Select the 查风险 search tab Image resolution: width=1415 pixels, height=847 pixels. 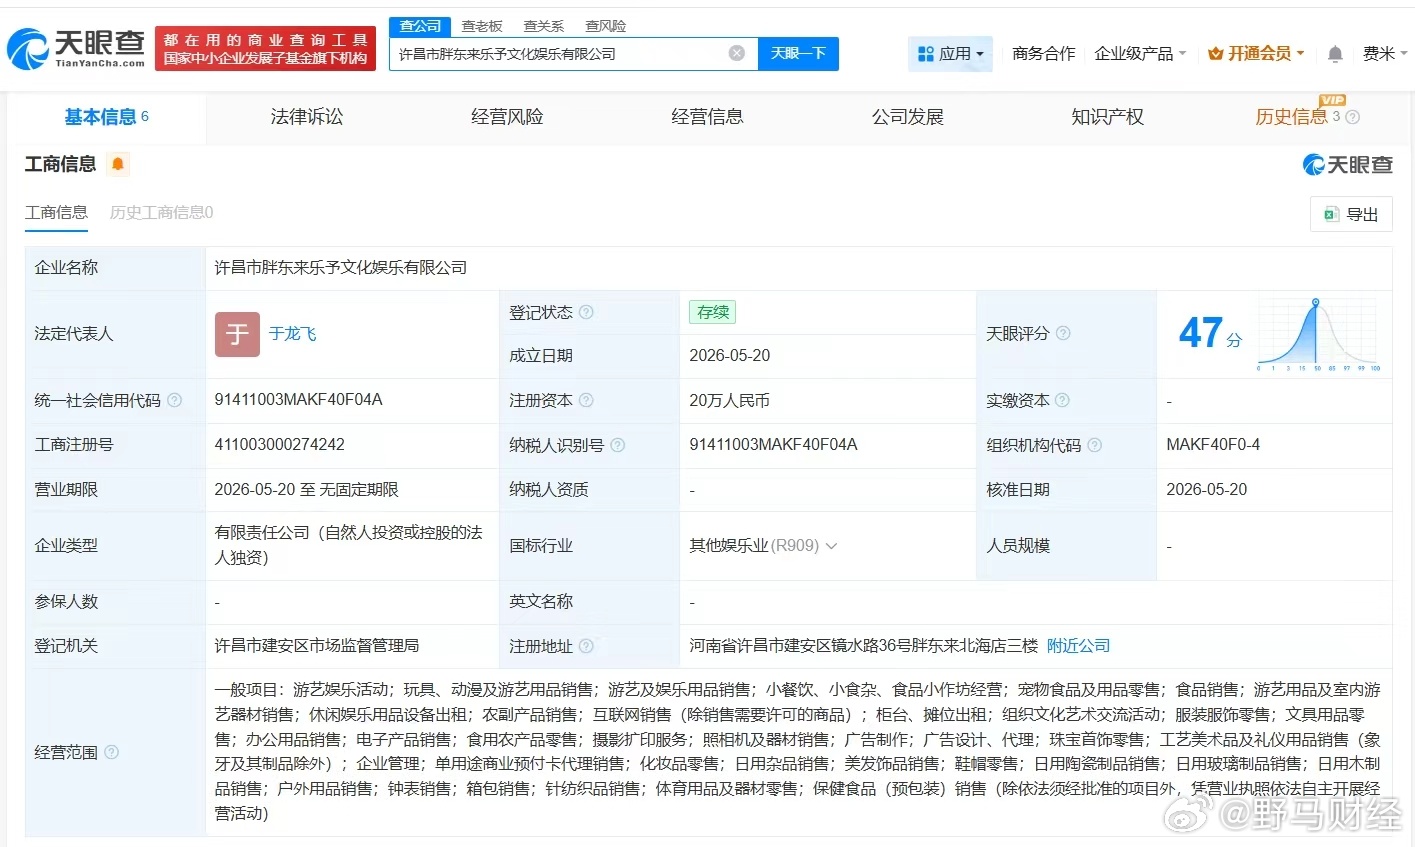click(606, 26)
